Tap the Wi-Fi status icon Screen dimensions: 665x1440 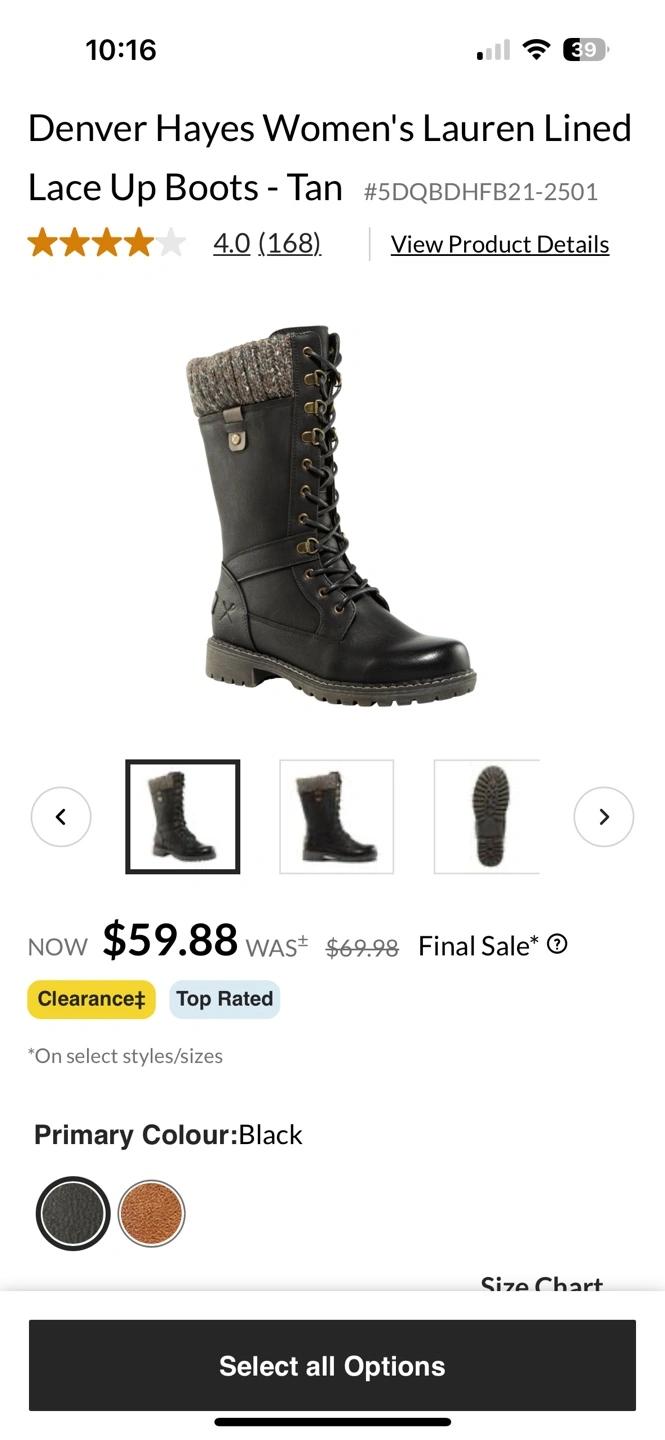537,49
